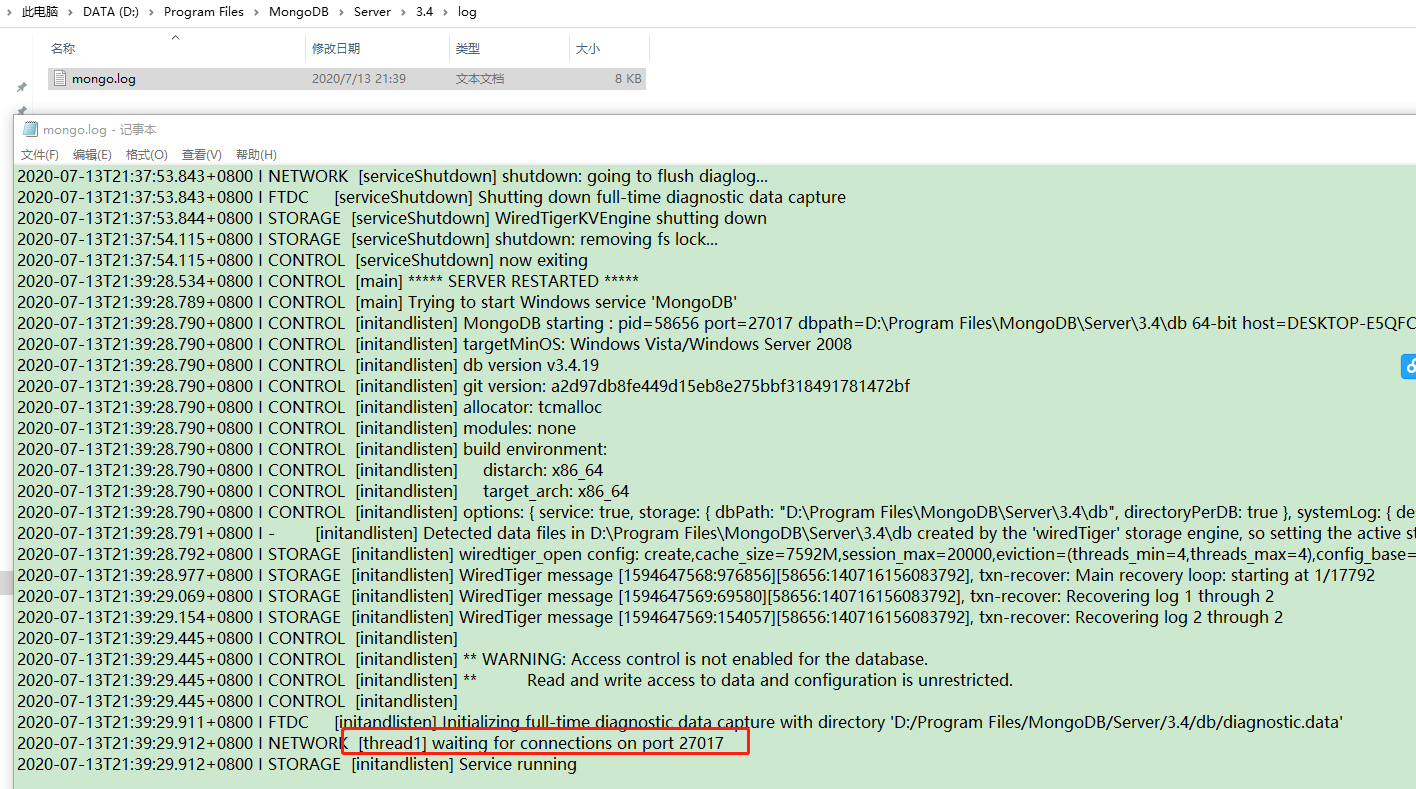
Task: Click the mongo.log text document icon in Explorer
Action: coord(62,78)
